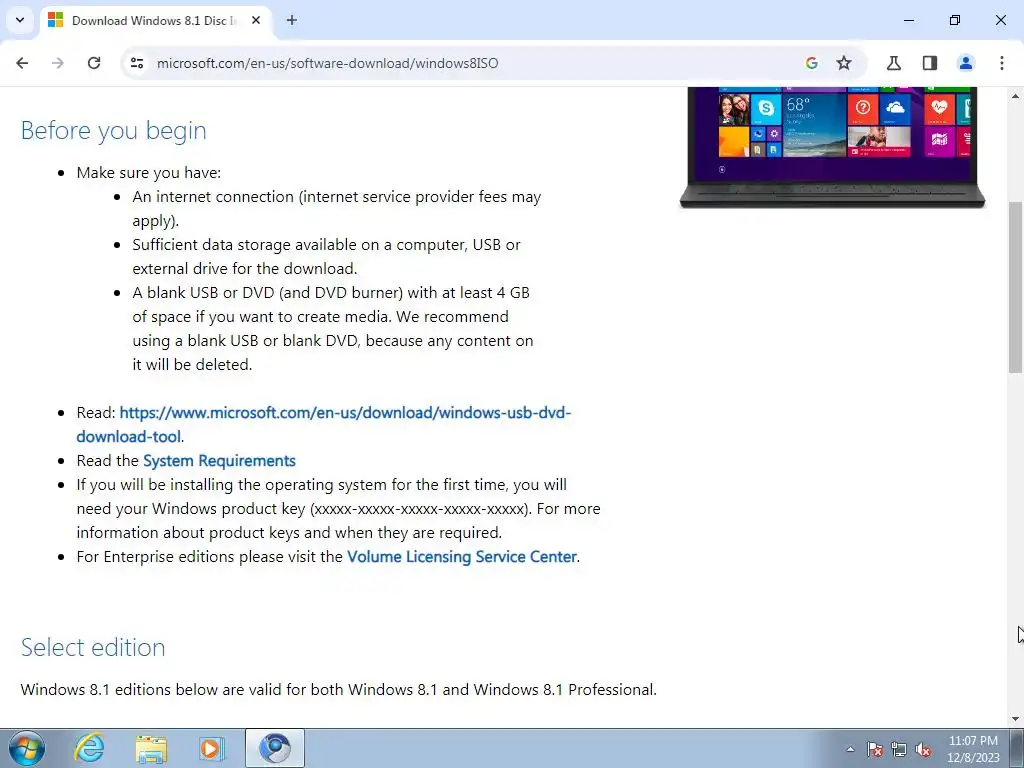Open Chrome Labs flask icon
1024x768 pixels.
click(x=893, y=63)
